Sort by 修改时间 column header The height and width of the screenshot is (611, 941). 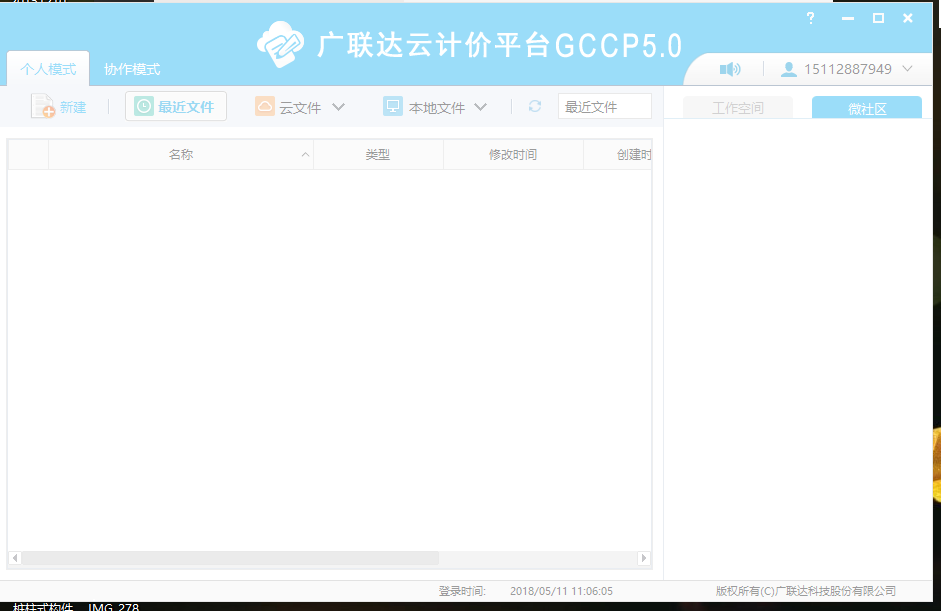(513, 155)
